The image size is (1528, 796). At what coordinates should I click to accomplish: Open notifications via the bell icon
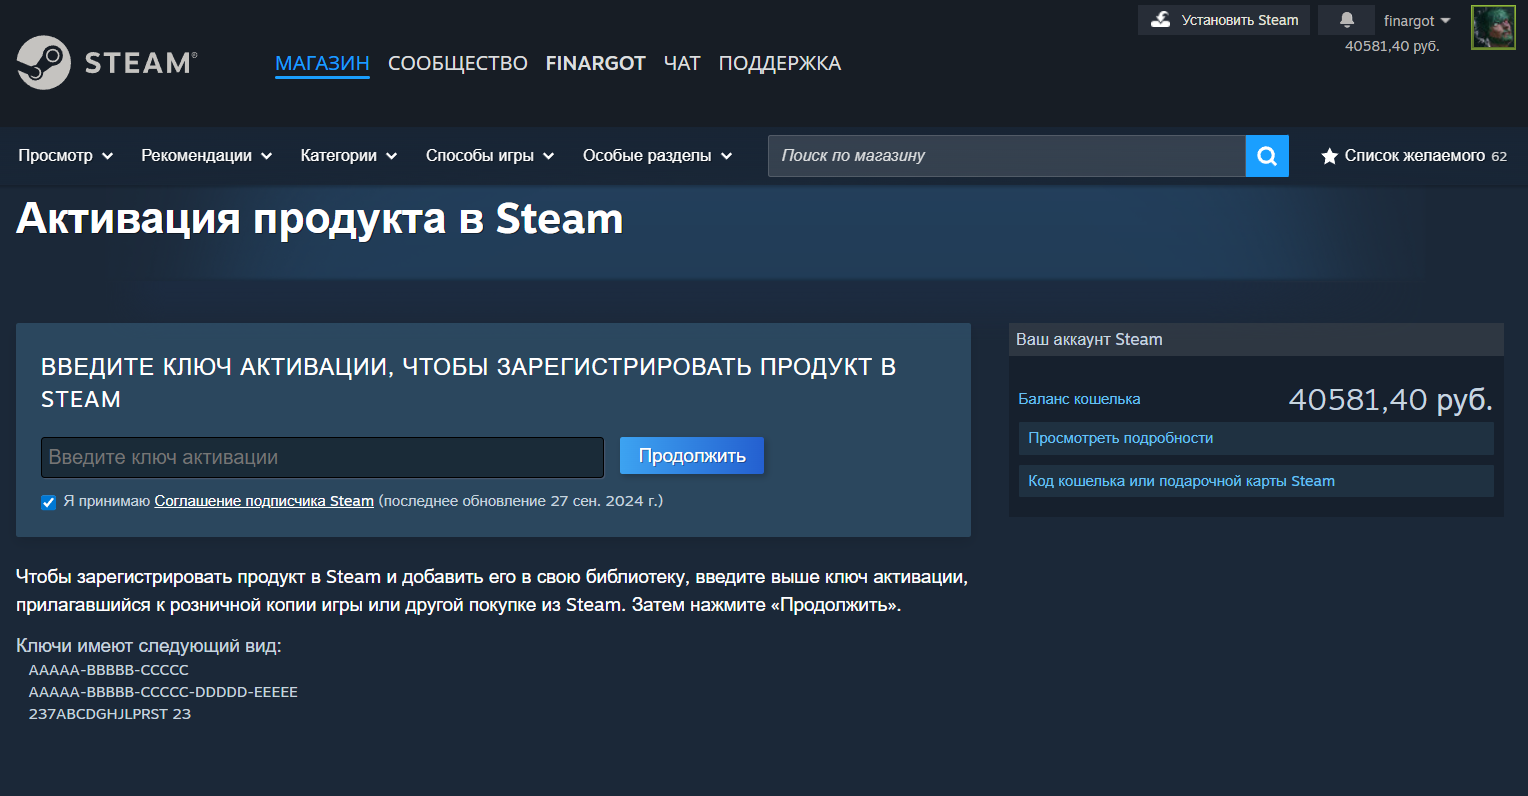pyautogui.click(x=1346, y=19)
